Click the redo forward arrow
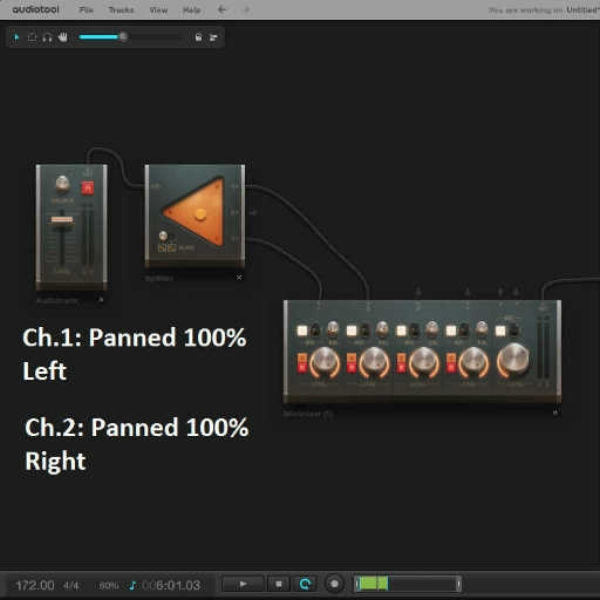 (x=246, y=10)
